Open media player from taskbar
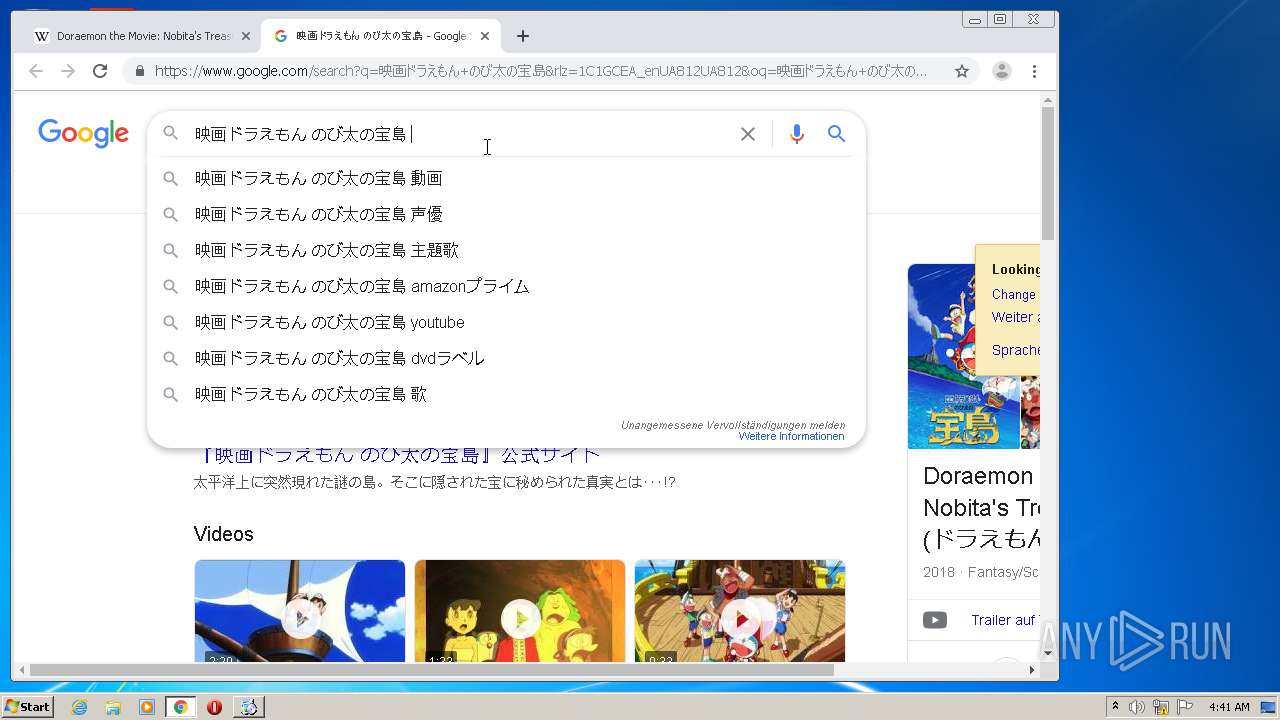This screenshot has height=720, width=1280. tap(147, 707)
